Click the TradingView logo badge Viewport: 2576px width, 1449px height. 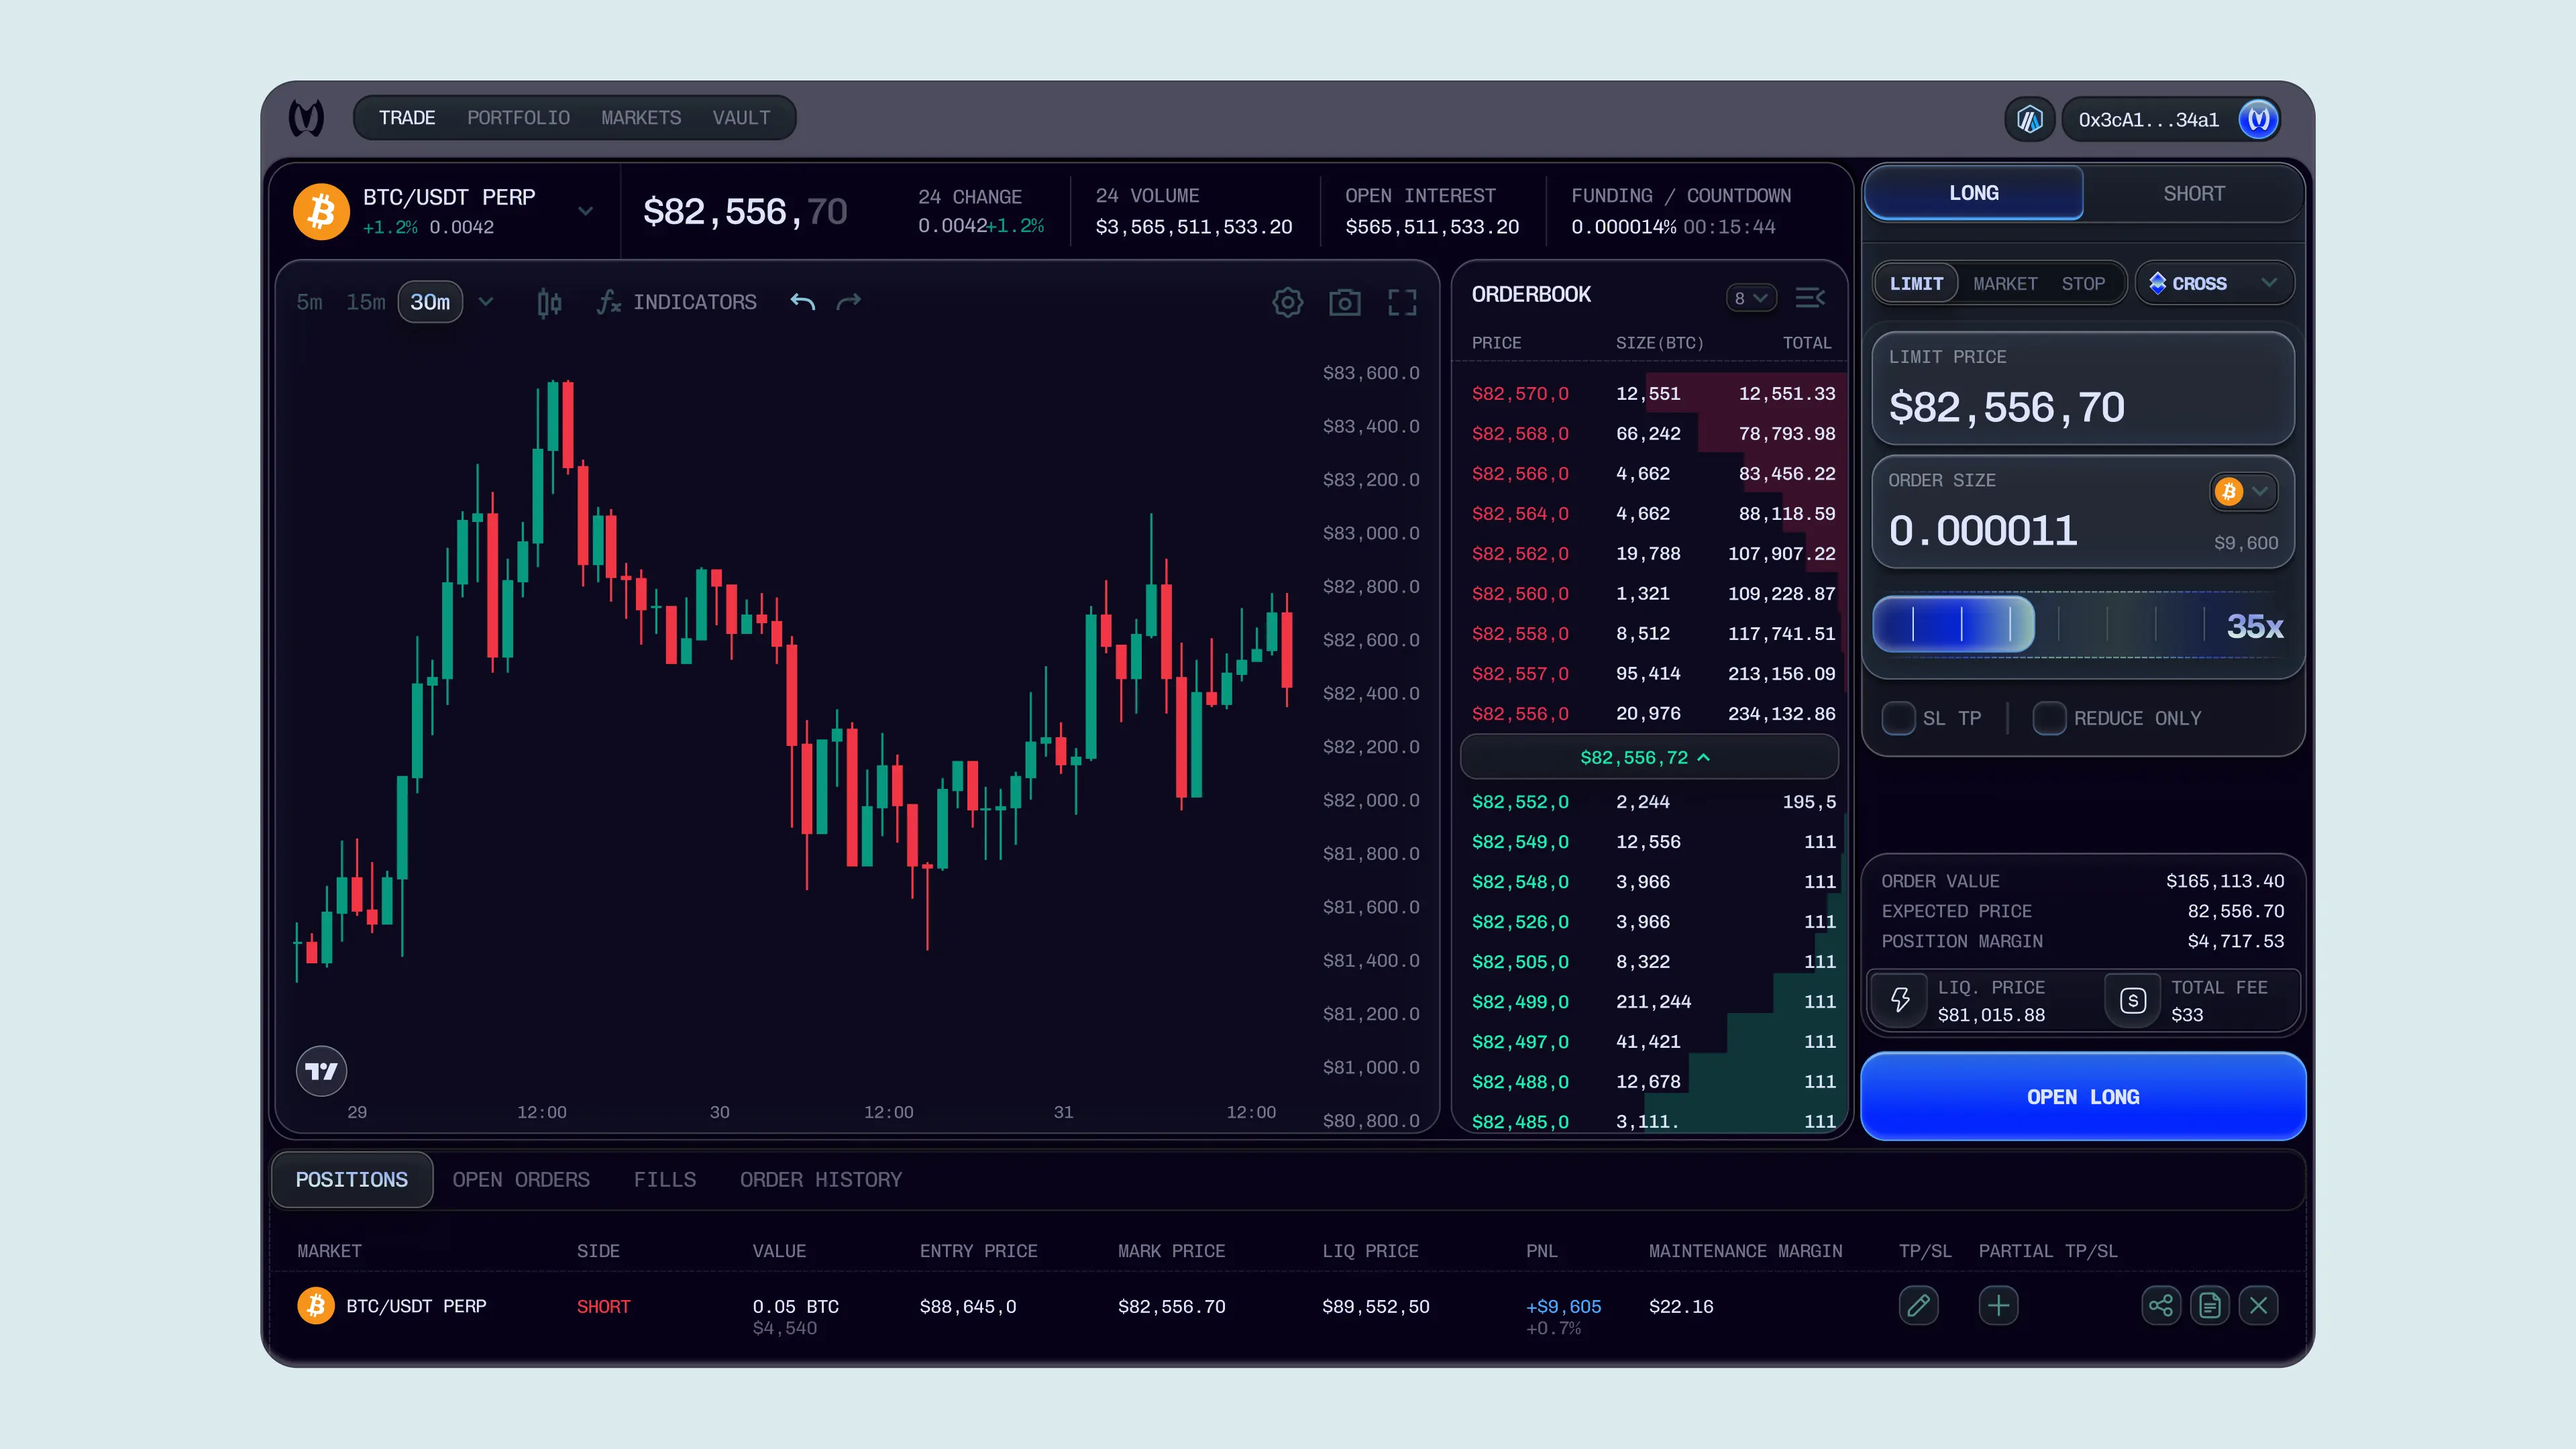[321, 1071]
